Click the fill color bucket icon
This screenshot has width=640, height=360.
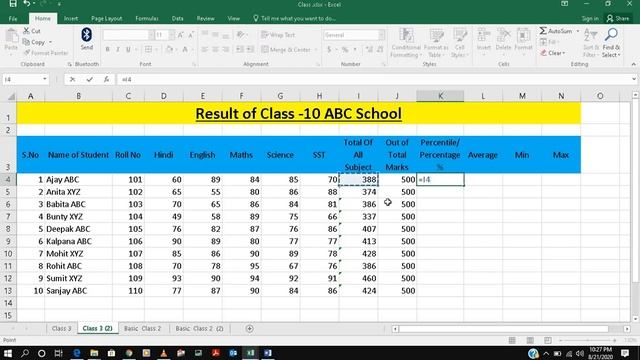click(x=169, y=49)
